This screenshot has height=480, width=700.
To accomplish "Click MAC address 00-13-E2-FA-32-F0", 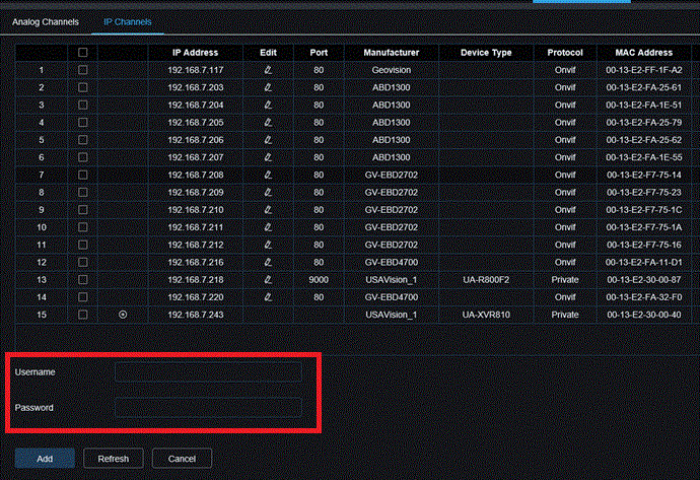I will tap(644, 297).
